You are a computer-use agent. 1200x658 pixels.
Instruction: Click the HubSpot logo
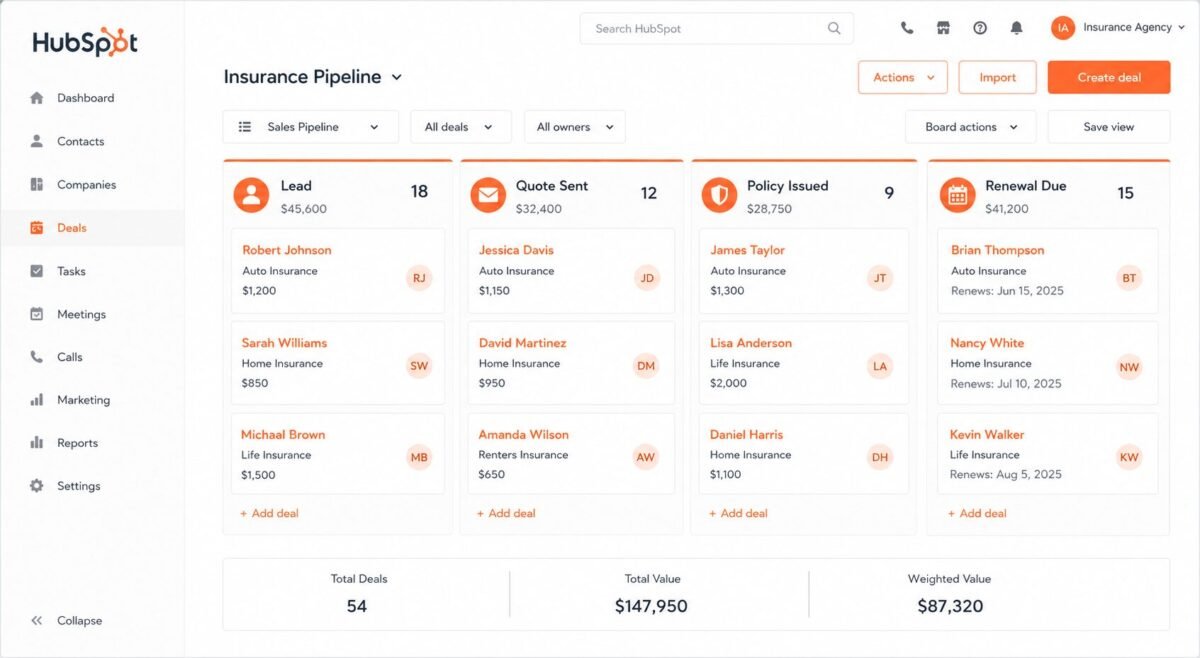point(84,42)
